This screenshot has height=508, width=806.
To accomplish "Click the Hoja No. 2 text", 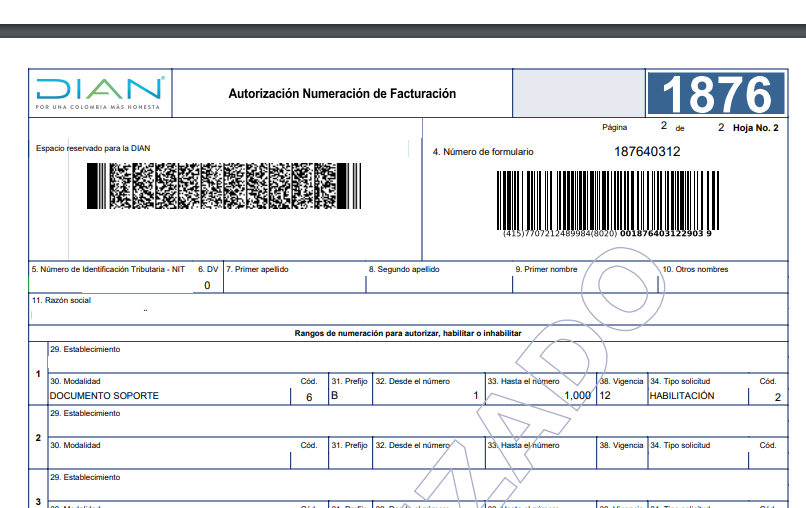I will pos(756,128).
